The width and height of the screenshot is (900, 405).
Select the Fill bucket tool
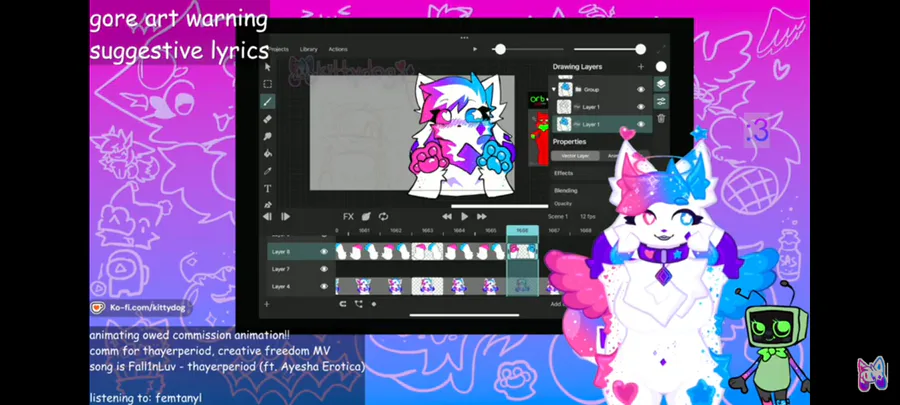point(267,154)
